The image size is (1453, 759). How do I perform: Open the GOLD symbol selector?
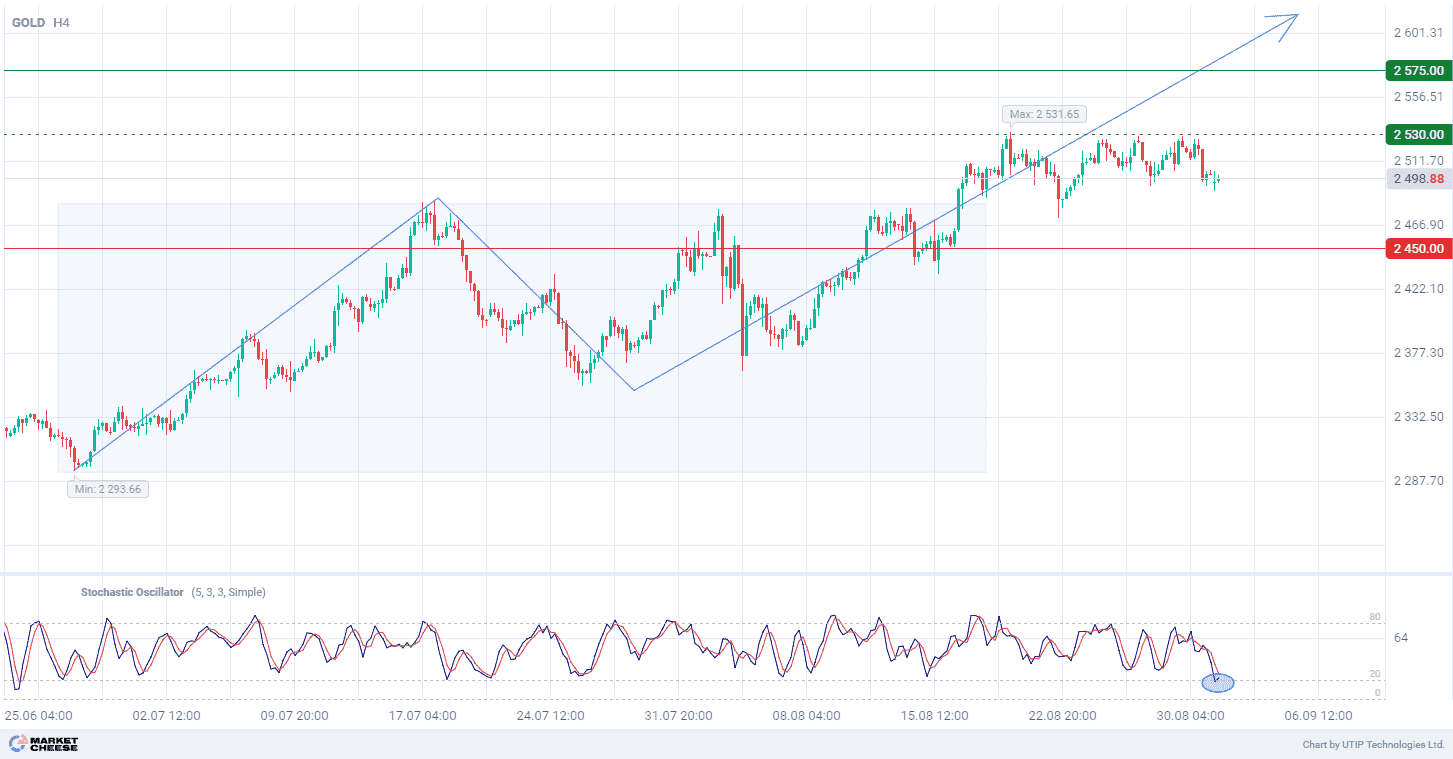pyautogui.click(x=28, y=22)
